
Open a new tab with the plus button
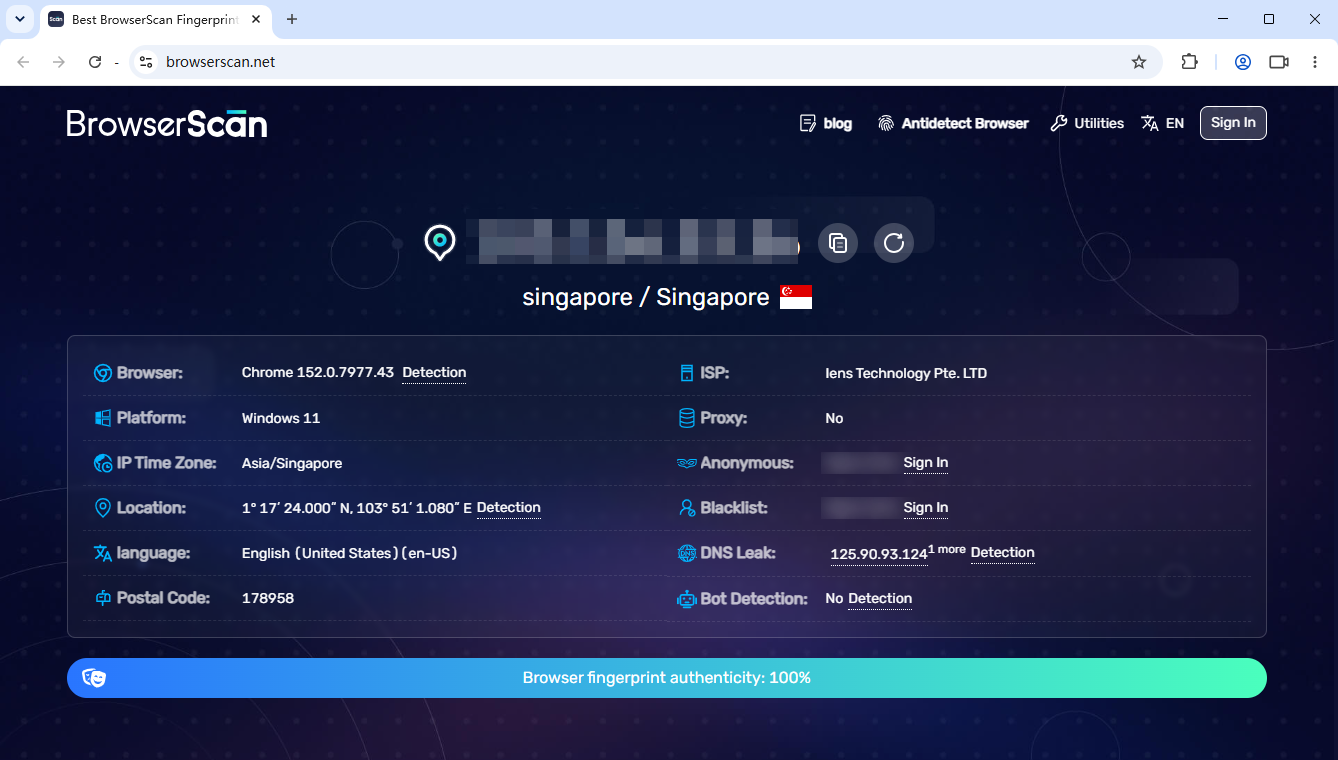(x=292, y=19)
